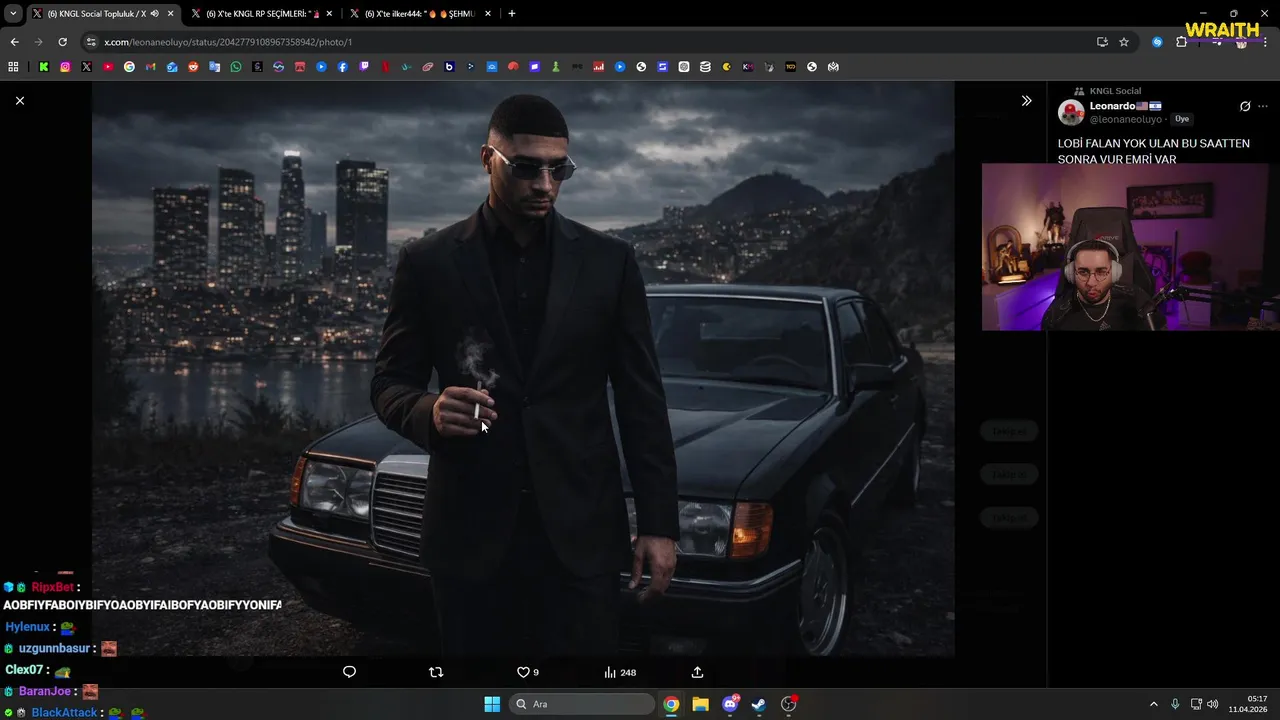This screenshot has width=1280, height=720.
Task: Switch to the ilker444 ŞEHMUZ tab
Action: coord(419,14)
